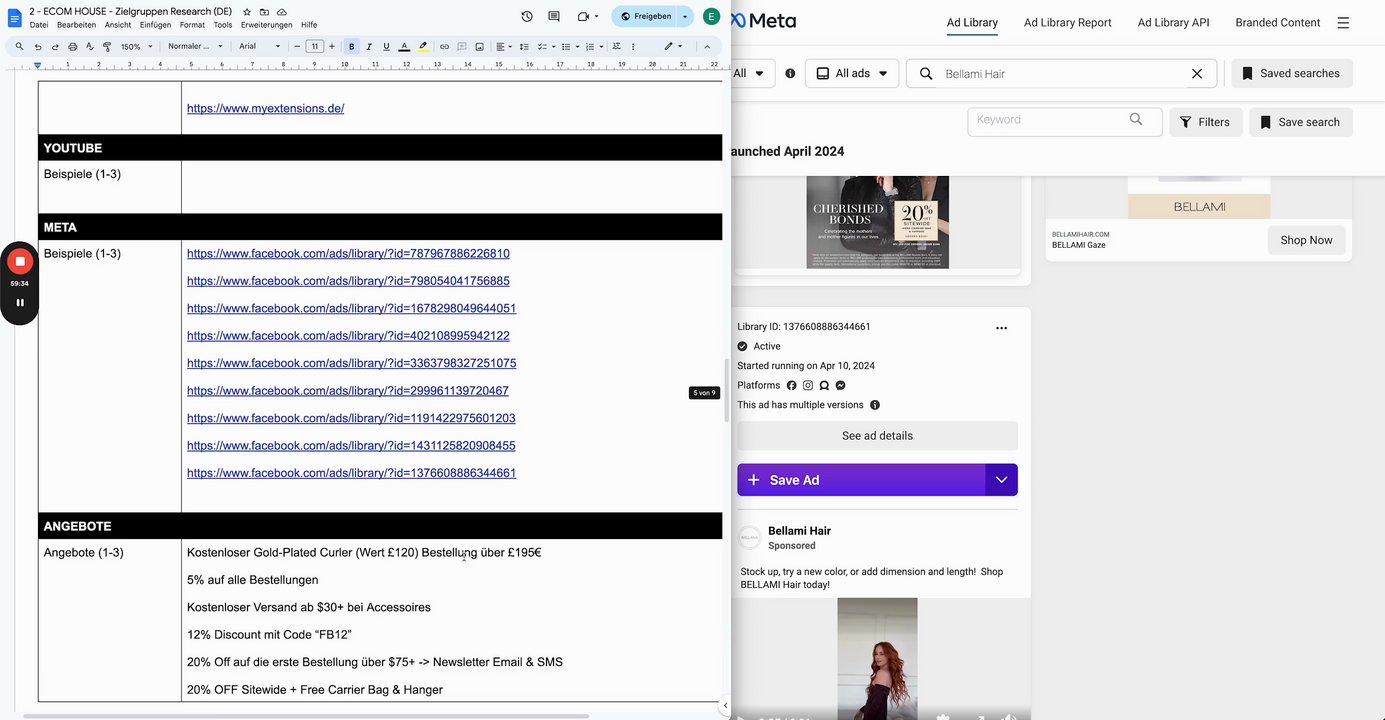Image resolution: width=1385 pixels, height=720 pixels.
Task: Open the paragraph style Normaler dropdown
Action: 195,46
